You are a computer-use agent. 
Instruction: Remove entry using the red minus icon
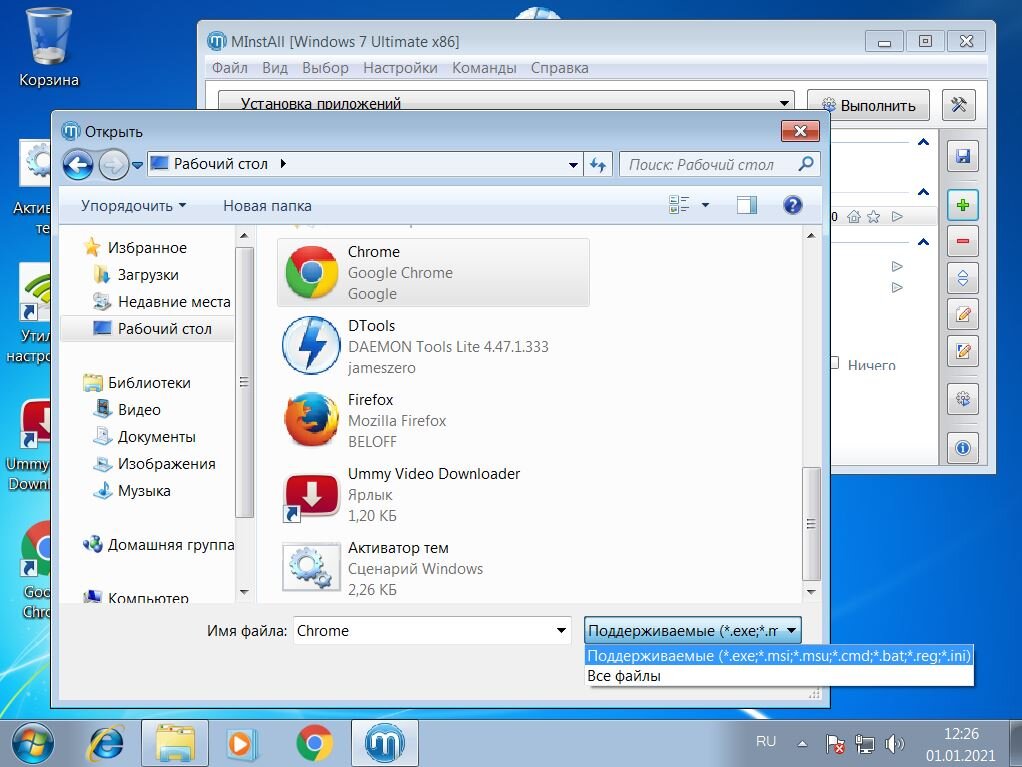pyautogui.click(x=961, y=241)
